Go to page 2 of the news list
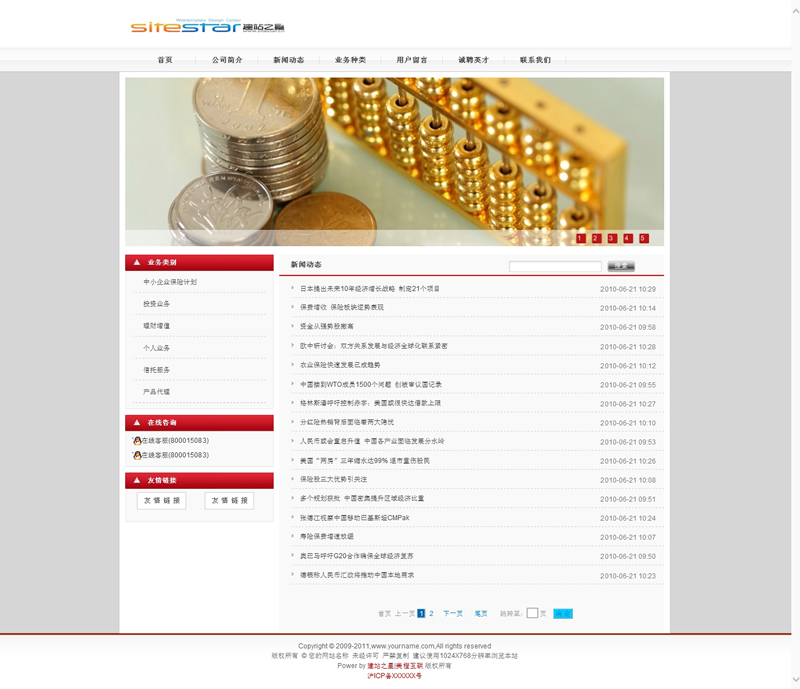 click(x=431, y=613)
